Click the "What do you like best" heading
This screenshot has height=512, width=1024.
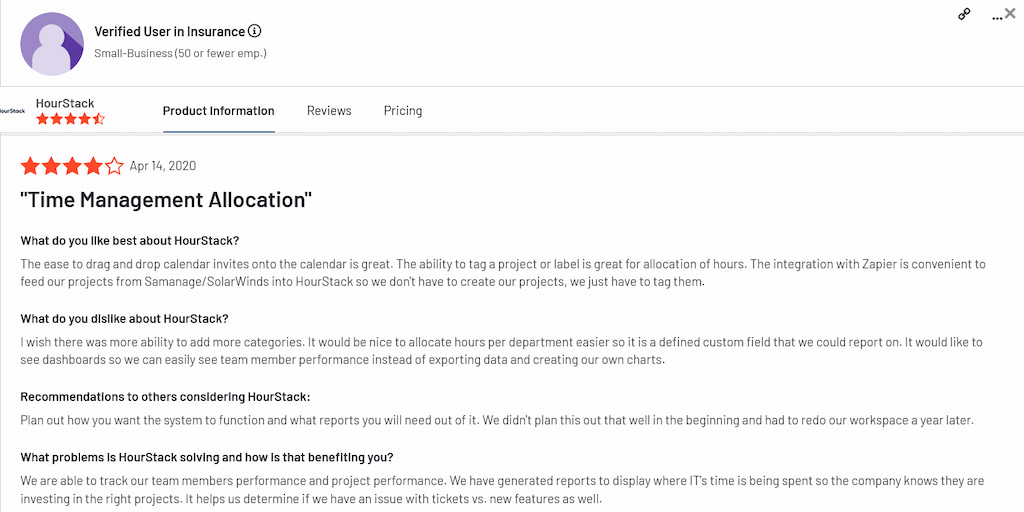(x=130, y=241)
